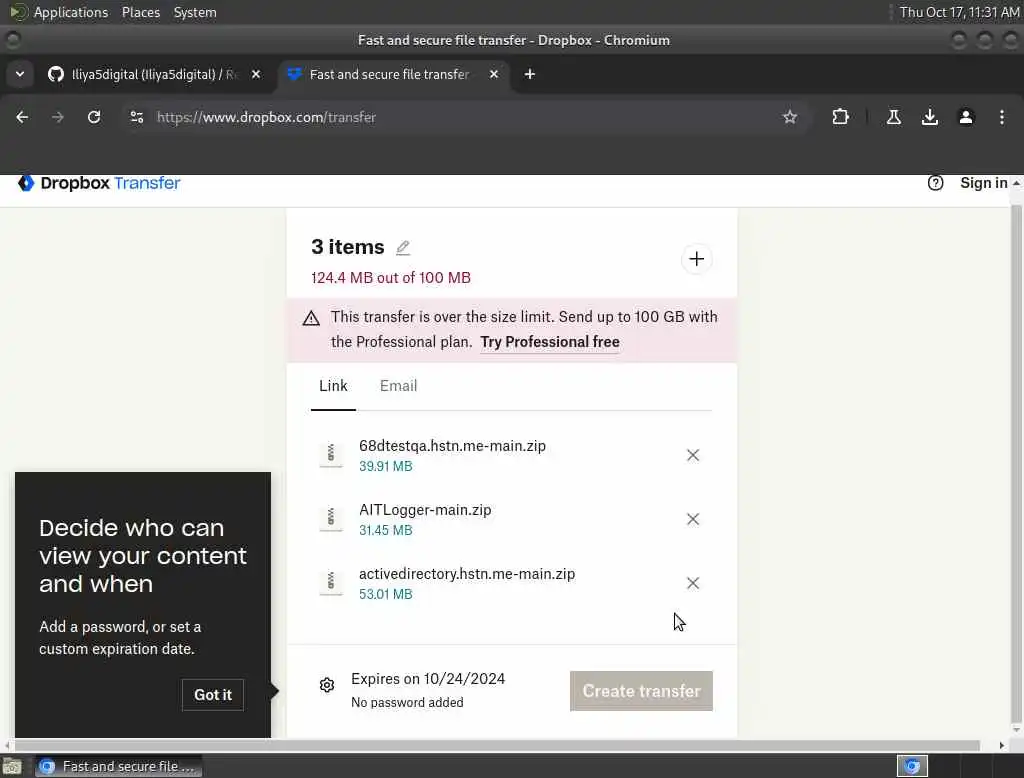Screen dimensions: 1024x778
Task: Click the browser forward arrow
Action: [x=58, y=118]
